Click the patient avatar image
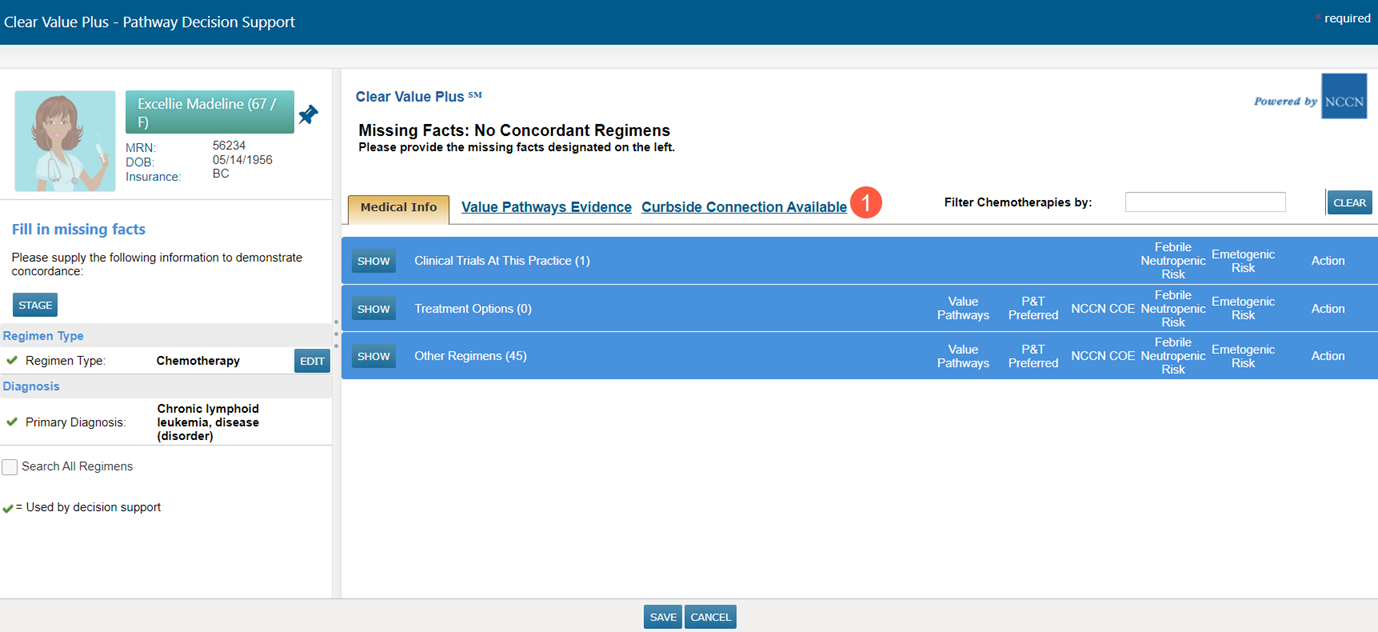1378x632 pixels. (x=65, y=141)
